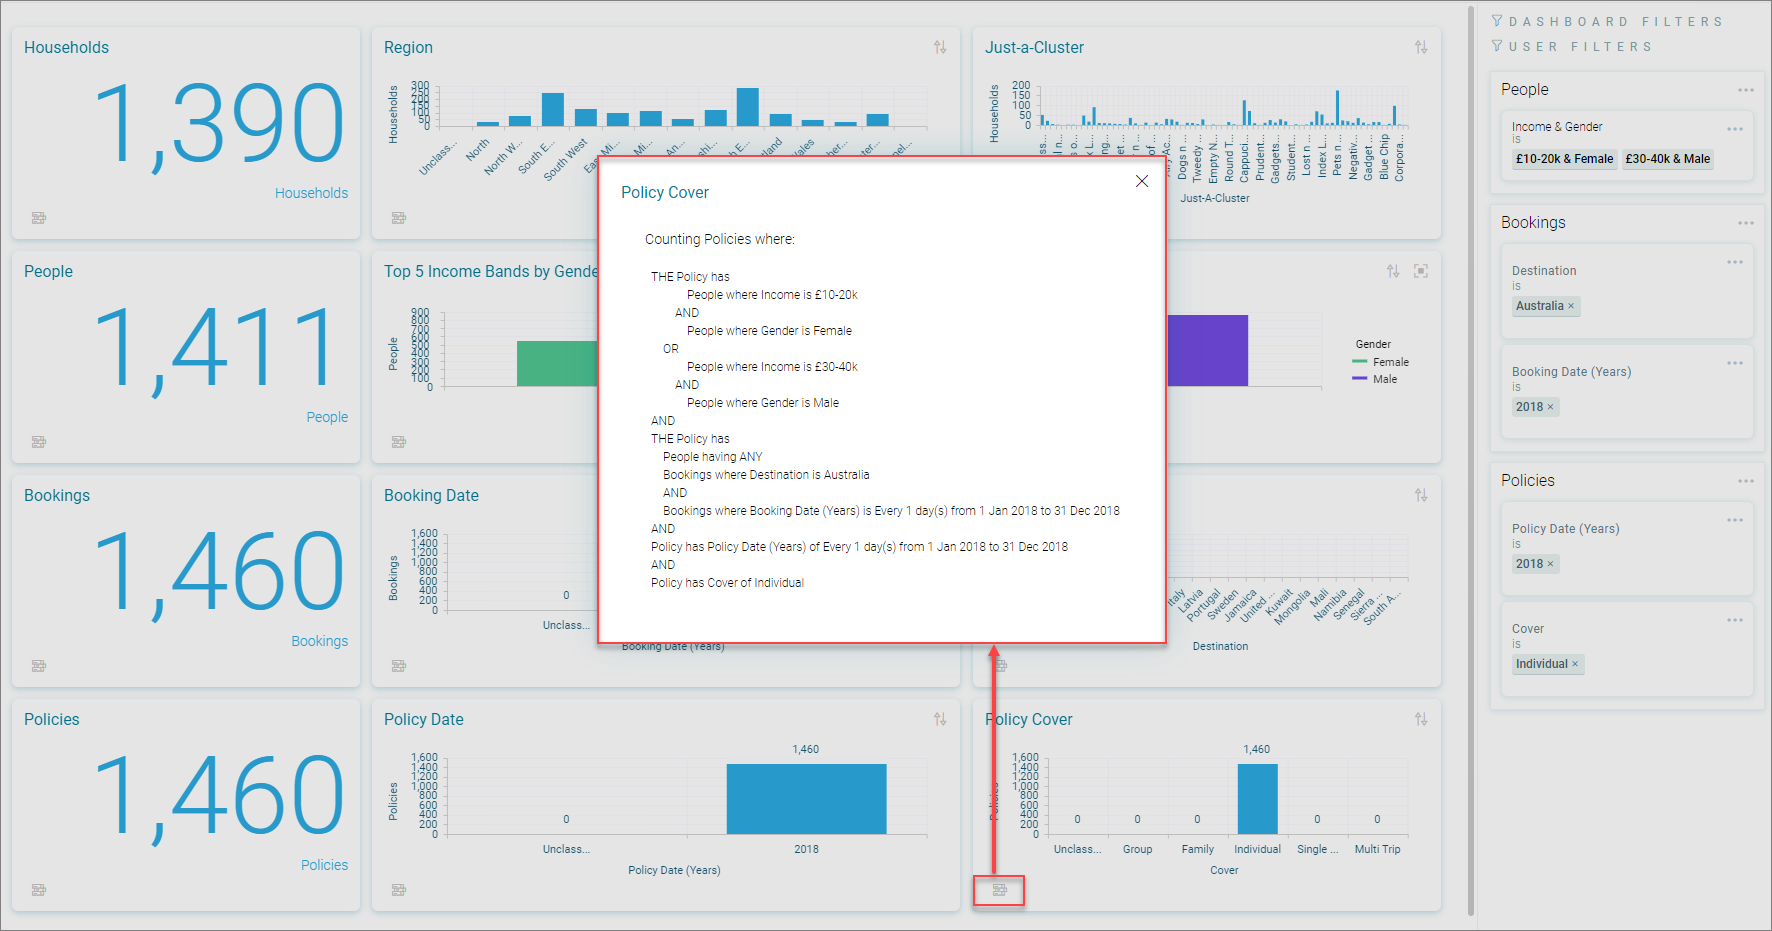Image resolution: width=1772 pixels, height=931 pixels.
Task: Click the Region tile title
Action: tap(408, 47)
